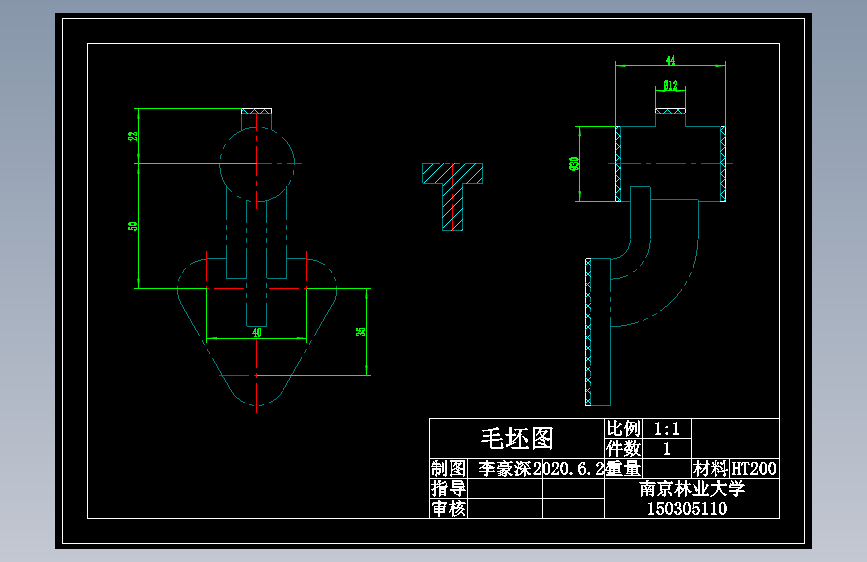This screenshot has height=562, width=867.
Task: Select the 比例 label cell
Action: (623, 429)
